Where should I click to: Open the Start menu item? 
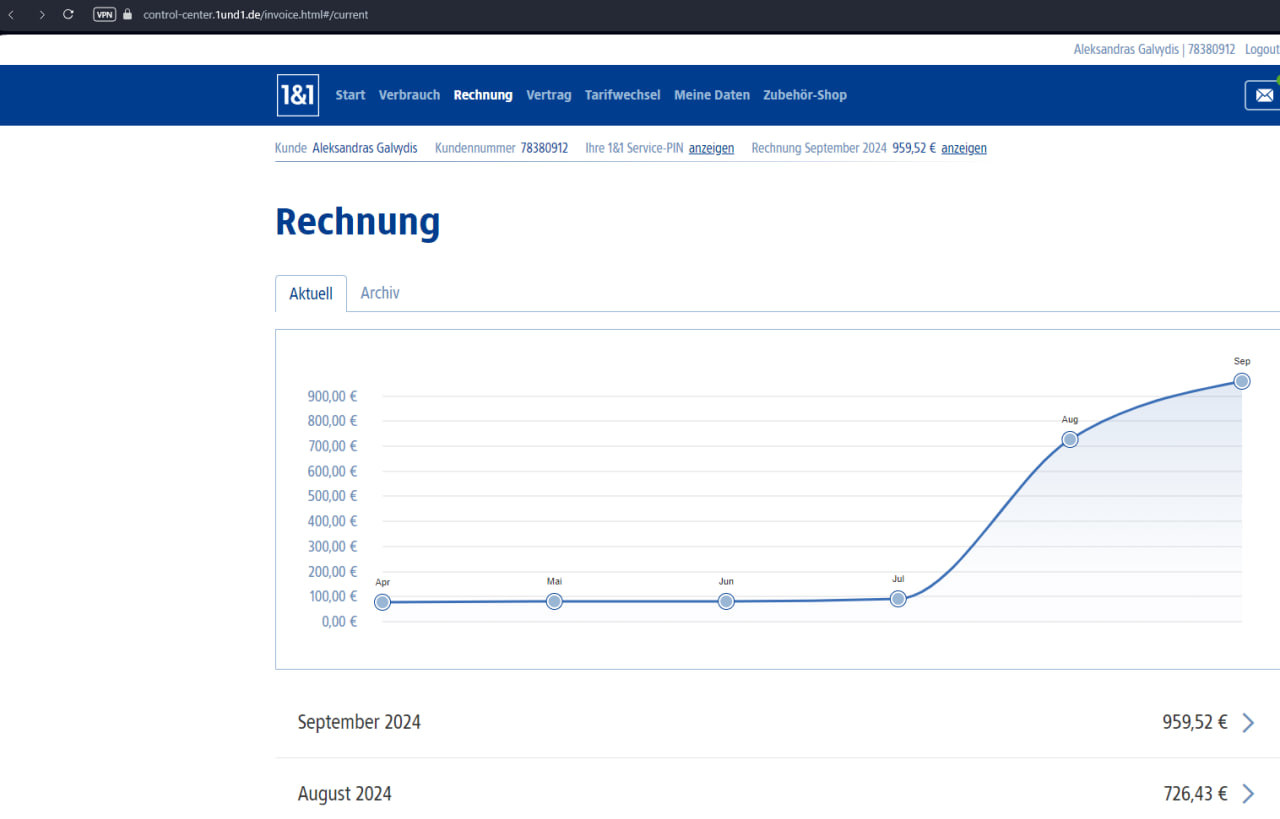(x=350, y=95)
